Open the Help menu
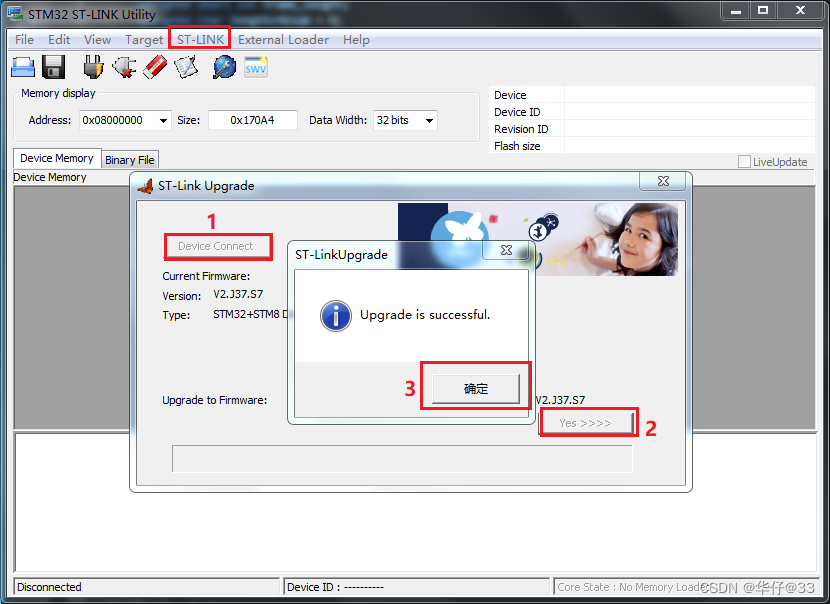The width and height of the screenshot is (830, 604). (x=356, y=40)
